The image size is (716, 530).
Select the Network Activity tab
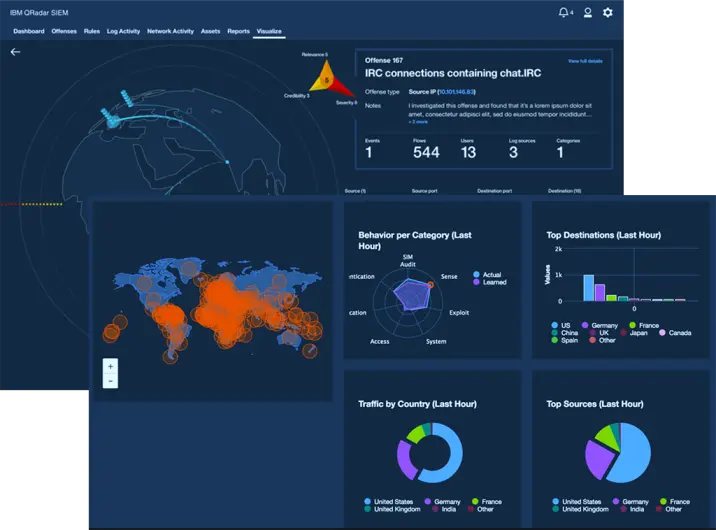(170, 31)
